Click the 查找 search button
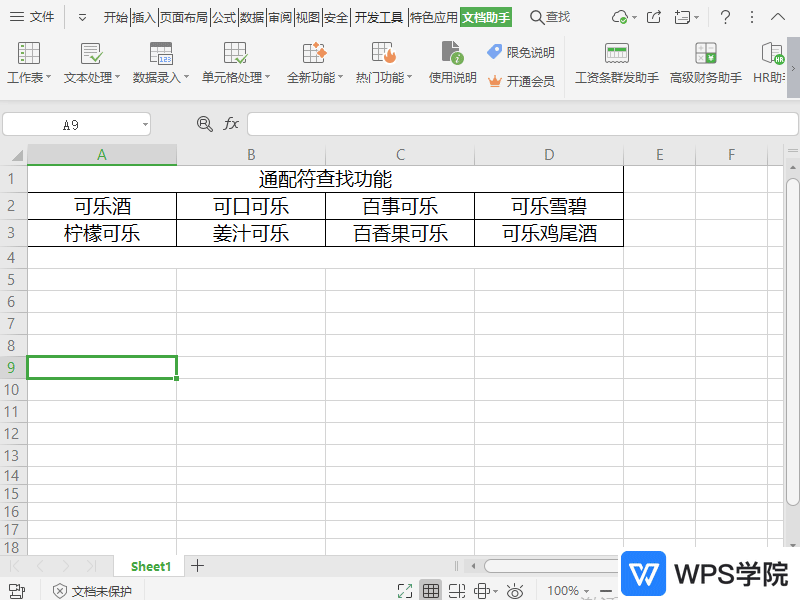 pos(553,16)
